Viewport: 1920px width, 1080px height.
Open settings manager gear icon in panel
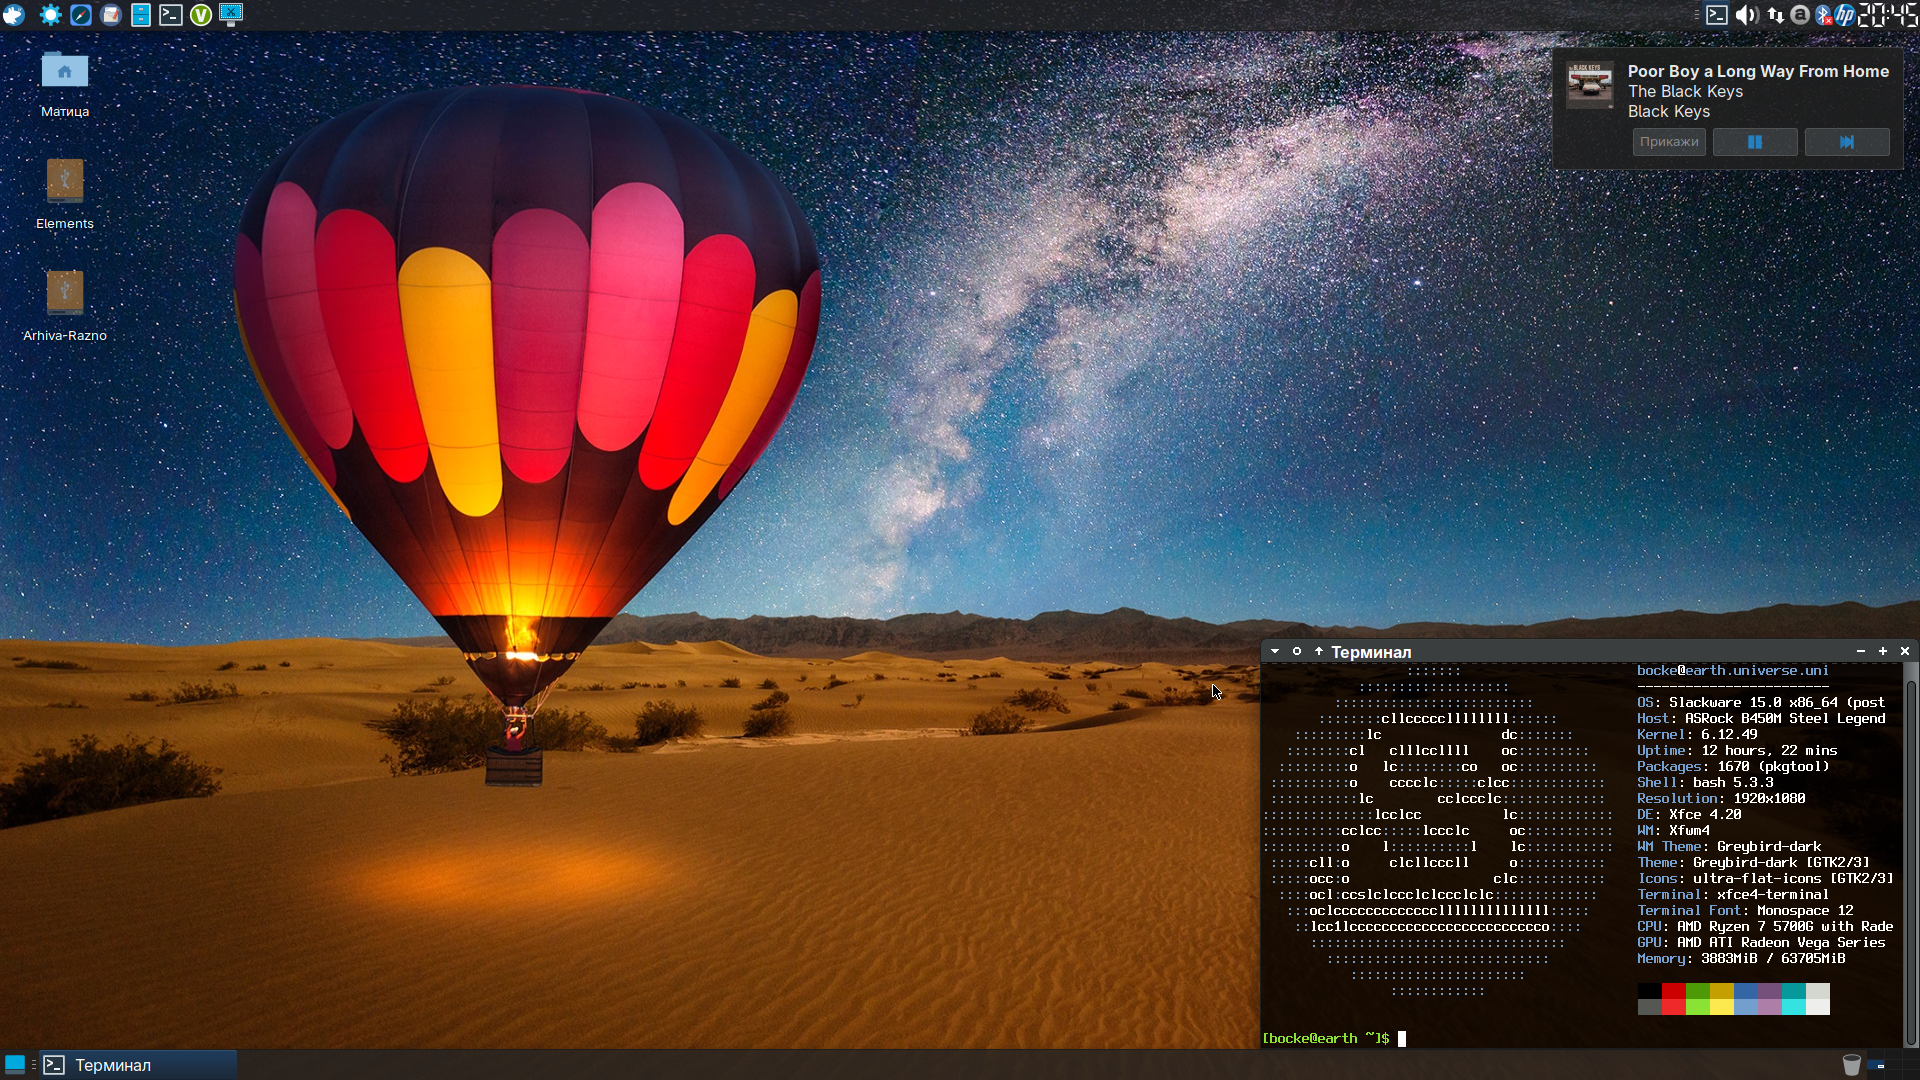(x=50, y=14)
